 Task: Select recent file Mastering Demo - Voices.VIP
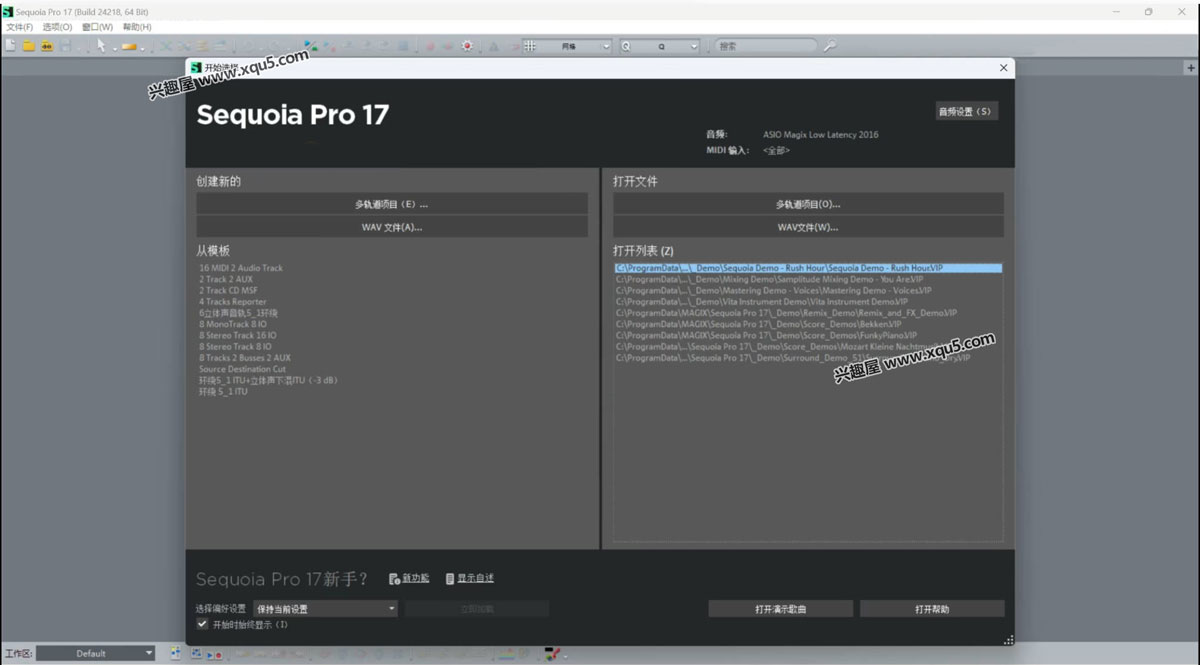click(773, 290)
